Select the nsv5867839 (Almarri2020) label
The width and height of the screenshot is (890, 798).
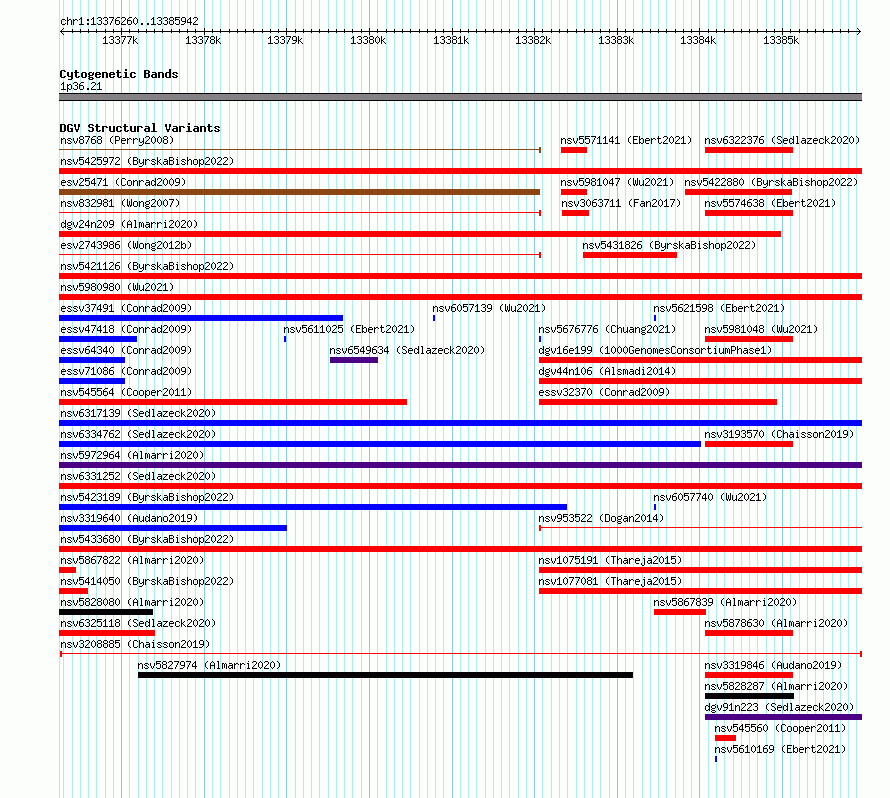coord(725,602)
